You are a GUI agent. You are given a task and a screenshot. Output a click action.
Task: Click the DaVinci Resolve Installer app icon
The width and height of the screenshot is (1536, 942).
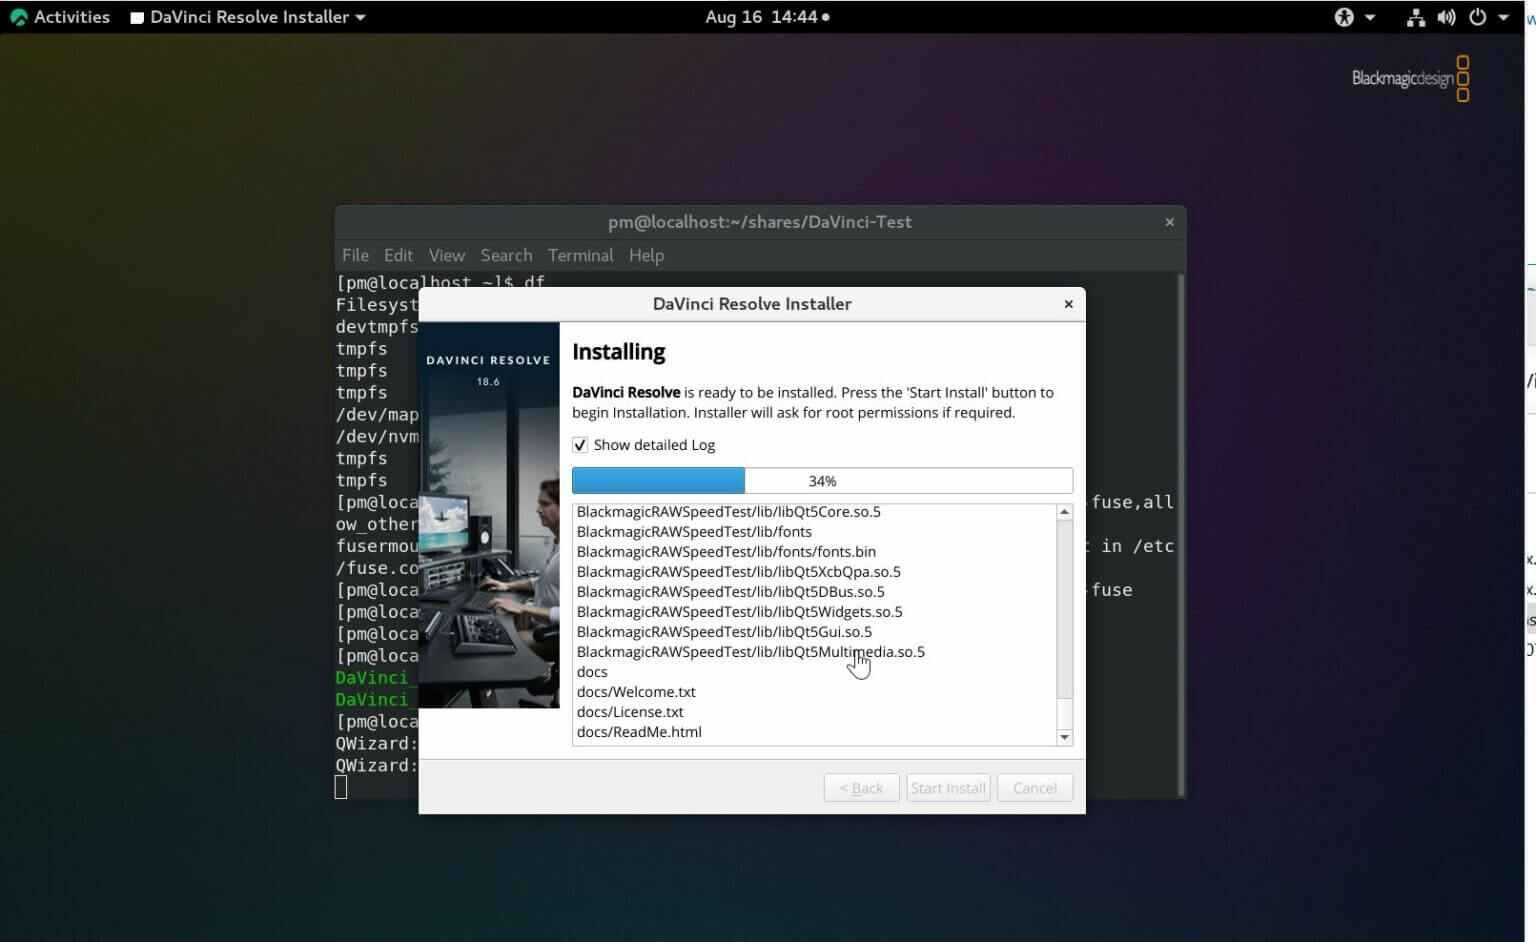[x=136, y=17]
